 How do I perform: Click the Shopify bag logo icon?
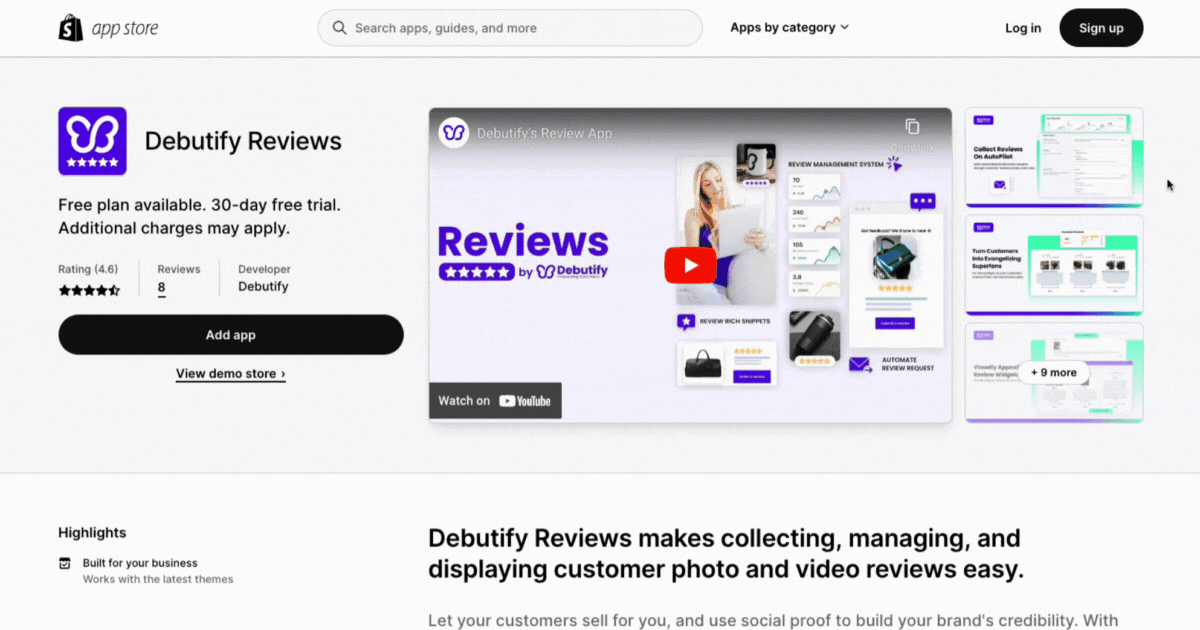point(70,28)
